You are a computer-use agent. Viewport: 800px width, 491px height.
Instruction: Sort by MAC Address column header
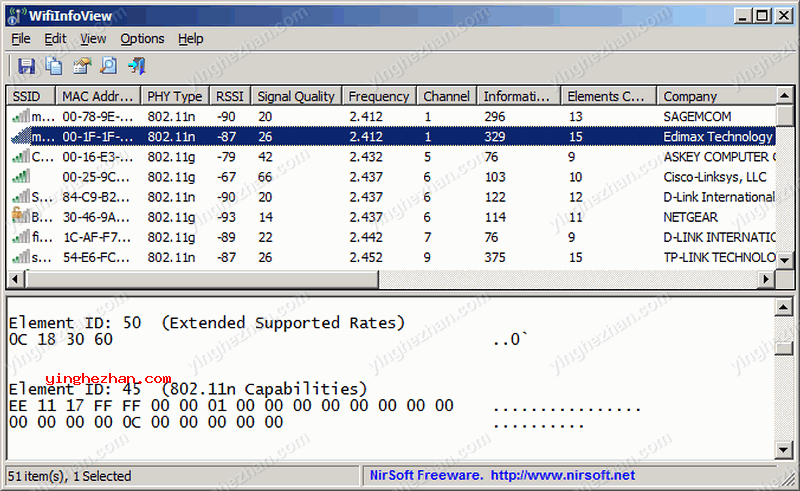(x=97, y=96)
